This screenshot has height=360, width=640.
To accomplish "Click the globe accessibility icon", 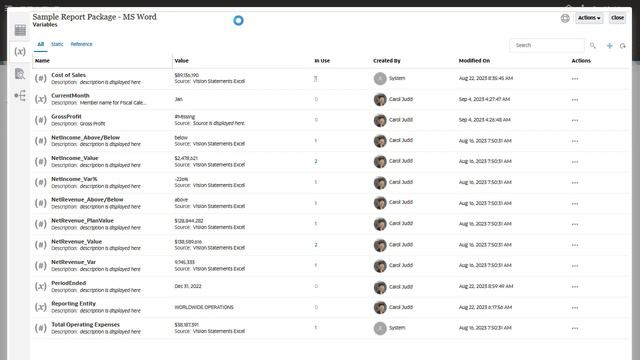I will tap(565, 18).
